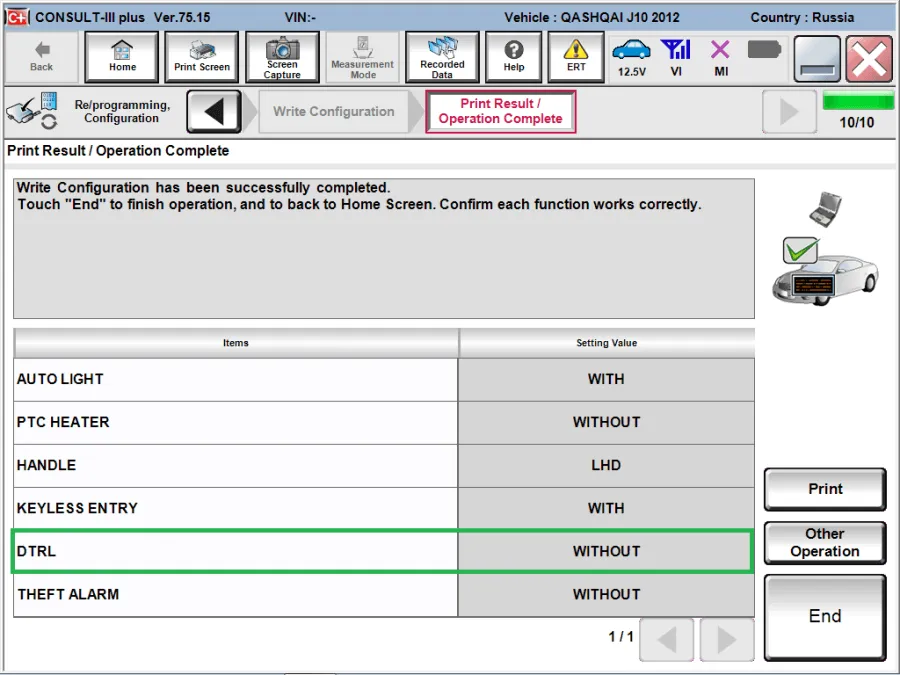Click the Print Screen printer icon
Image resolution: width=900 pixels, height=675 pixels.
click(x=201, y=57)
